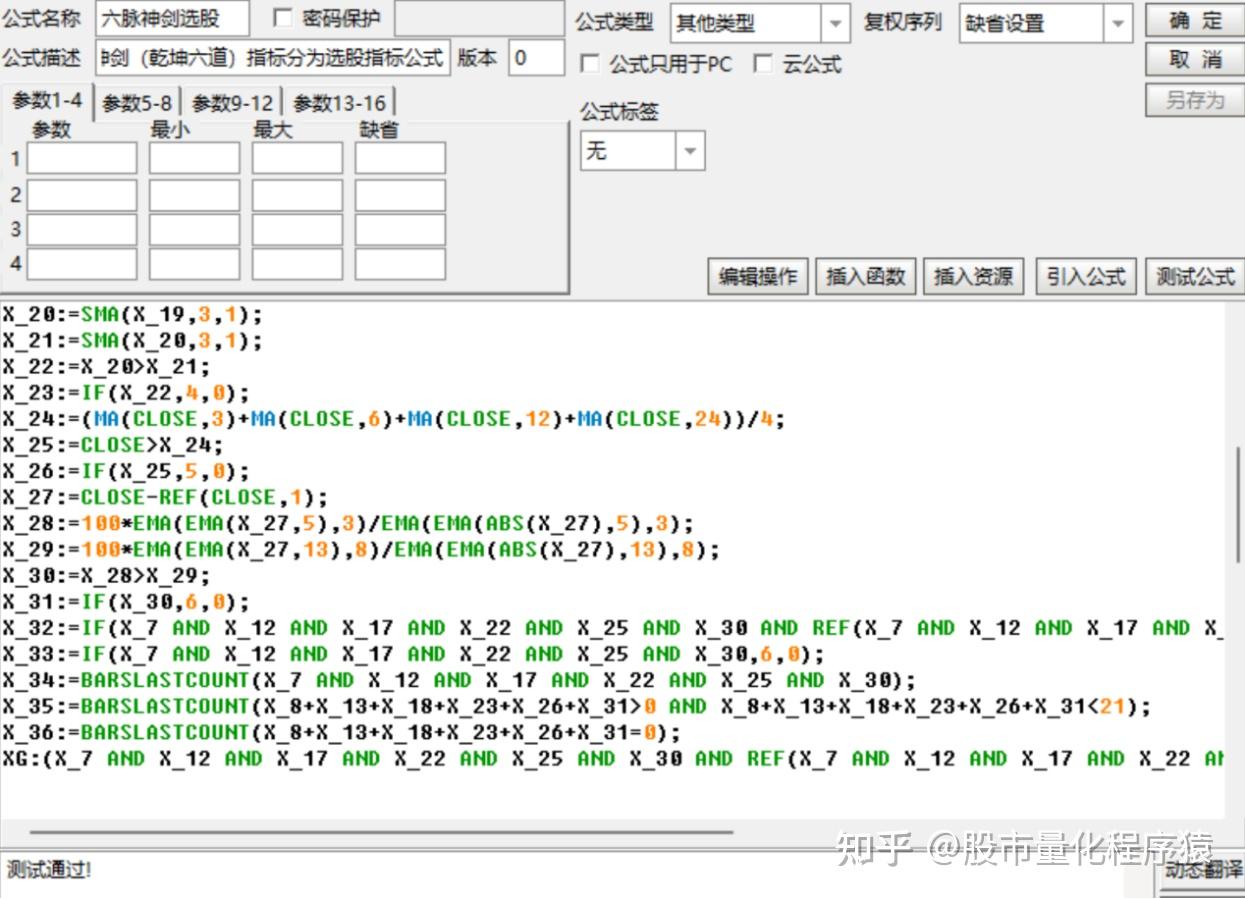The width and height of the screenshot is (1245, 899).
Task: Click the X_28 EMA formula line
Action: tap(348, 523)
